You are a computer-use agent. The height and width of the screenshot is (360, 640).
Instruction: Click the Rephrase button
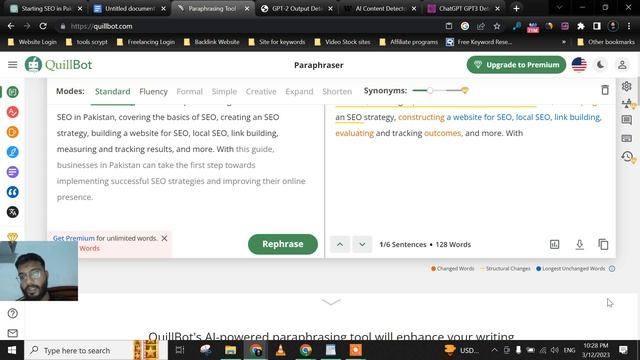(x=282, y=244)
